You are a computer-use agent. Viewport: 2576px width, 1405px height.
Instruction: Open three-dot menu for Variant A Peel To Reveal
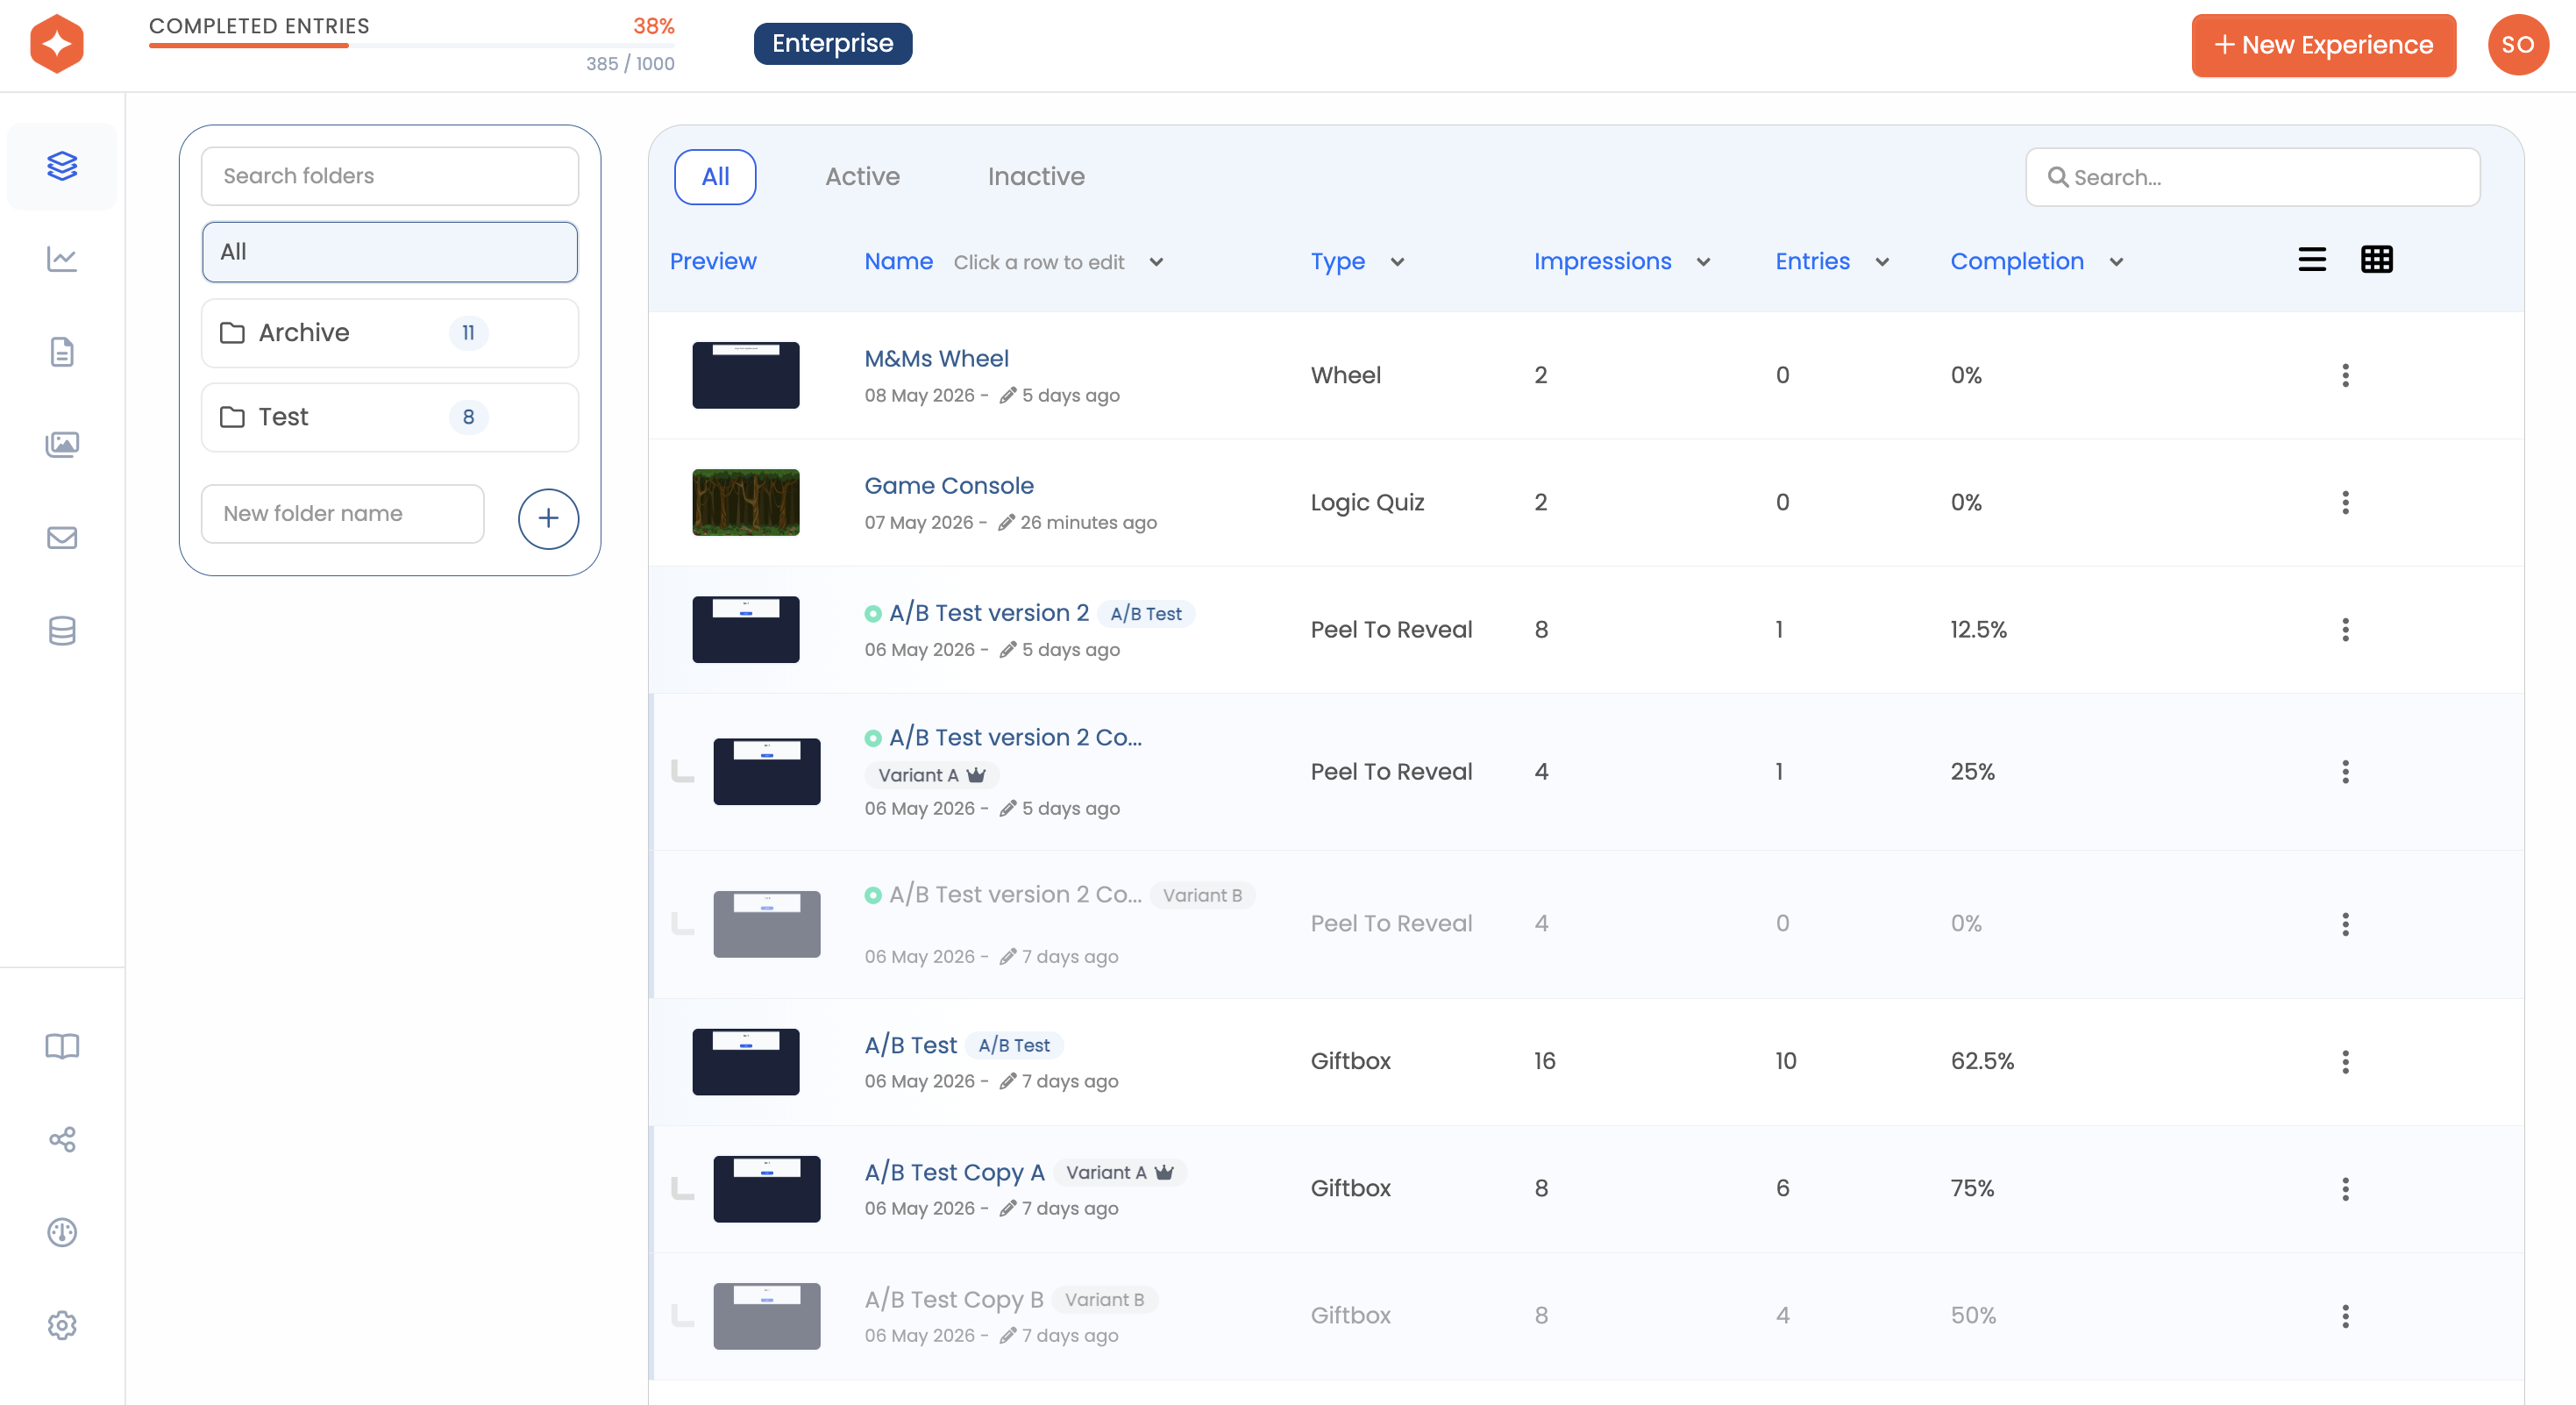click(2345, 771)
